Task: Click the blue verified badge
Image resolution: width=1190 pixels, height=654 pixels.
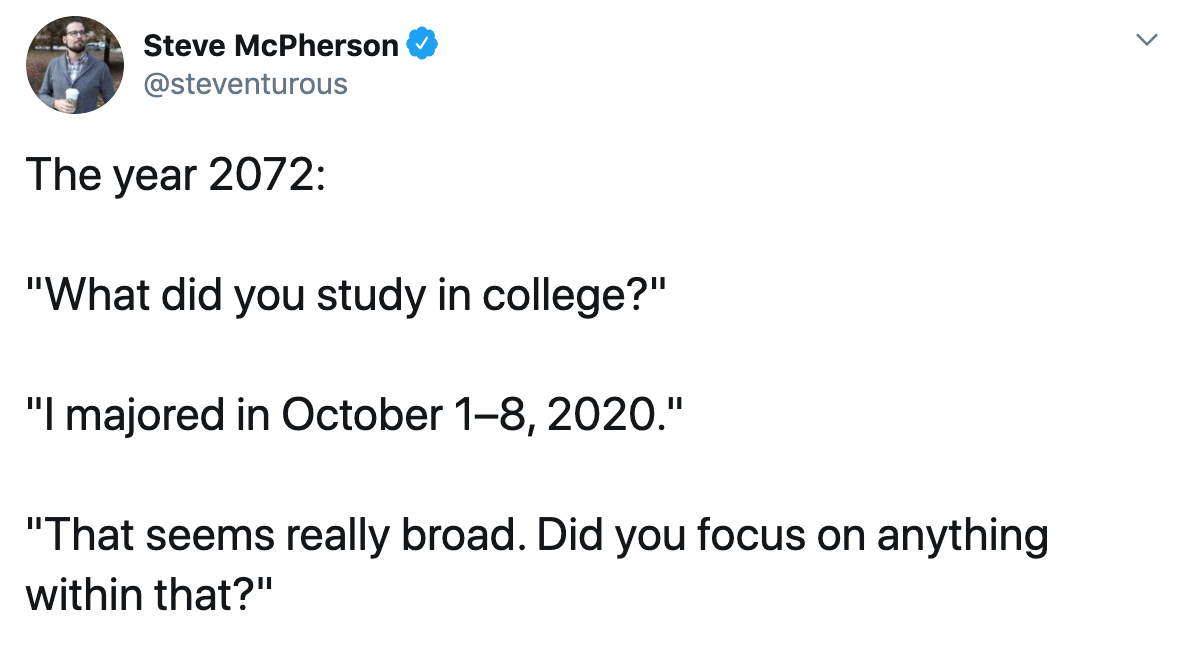Action: [422, 44]
